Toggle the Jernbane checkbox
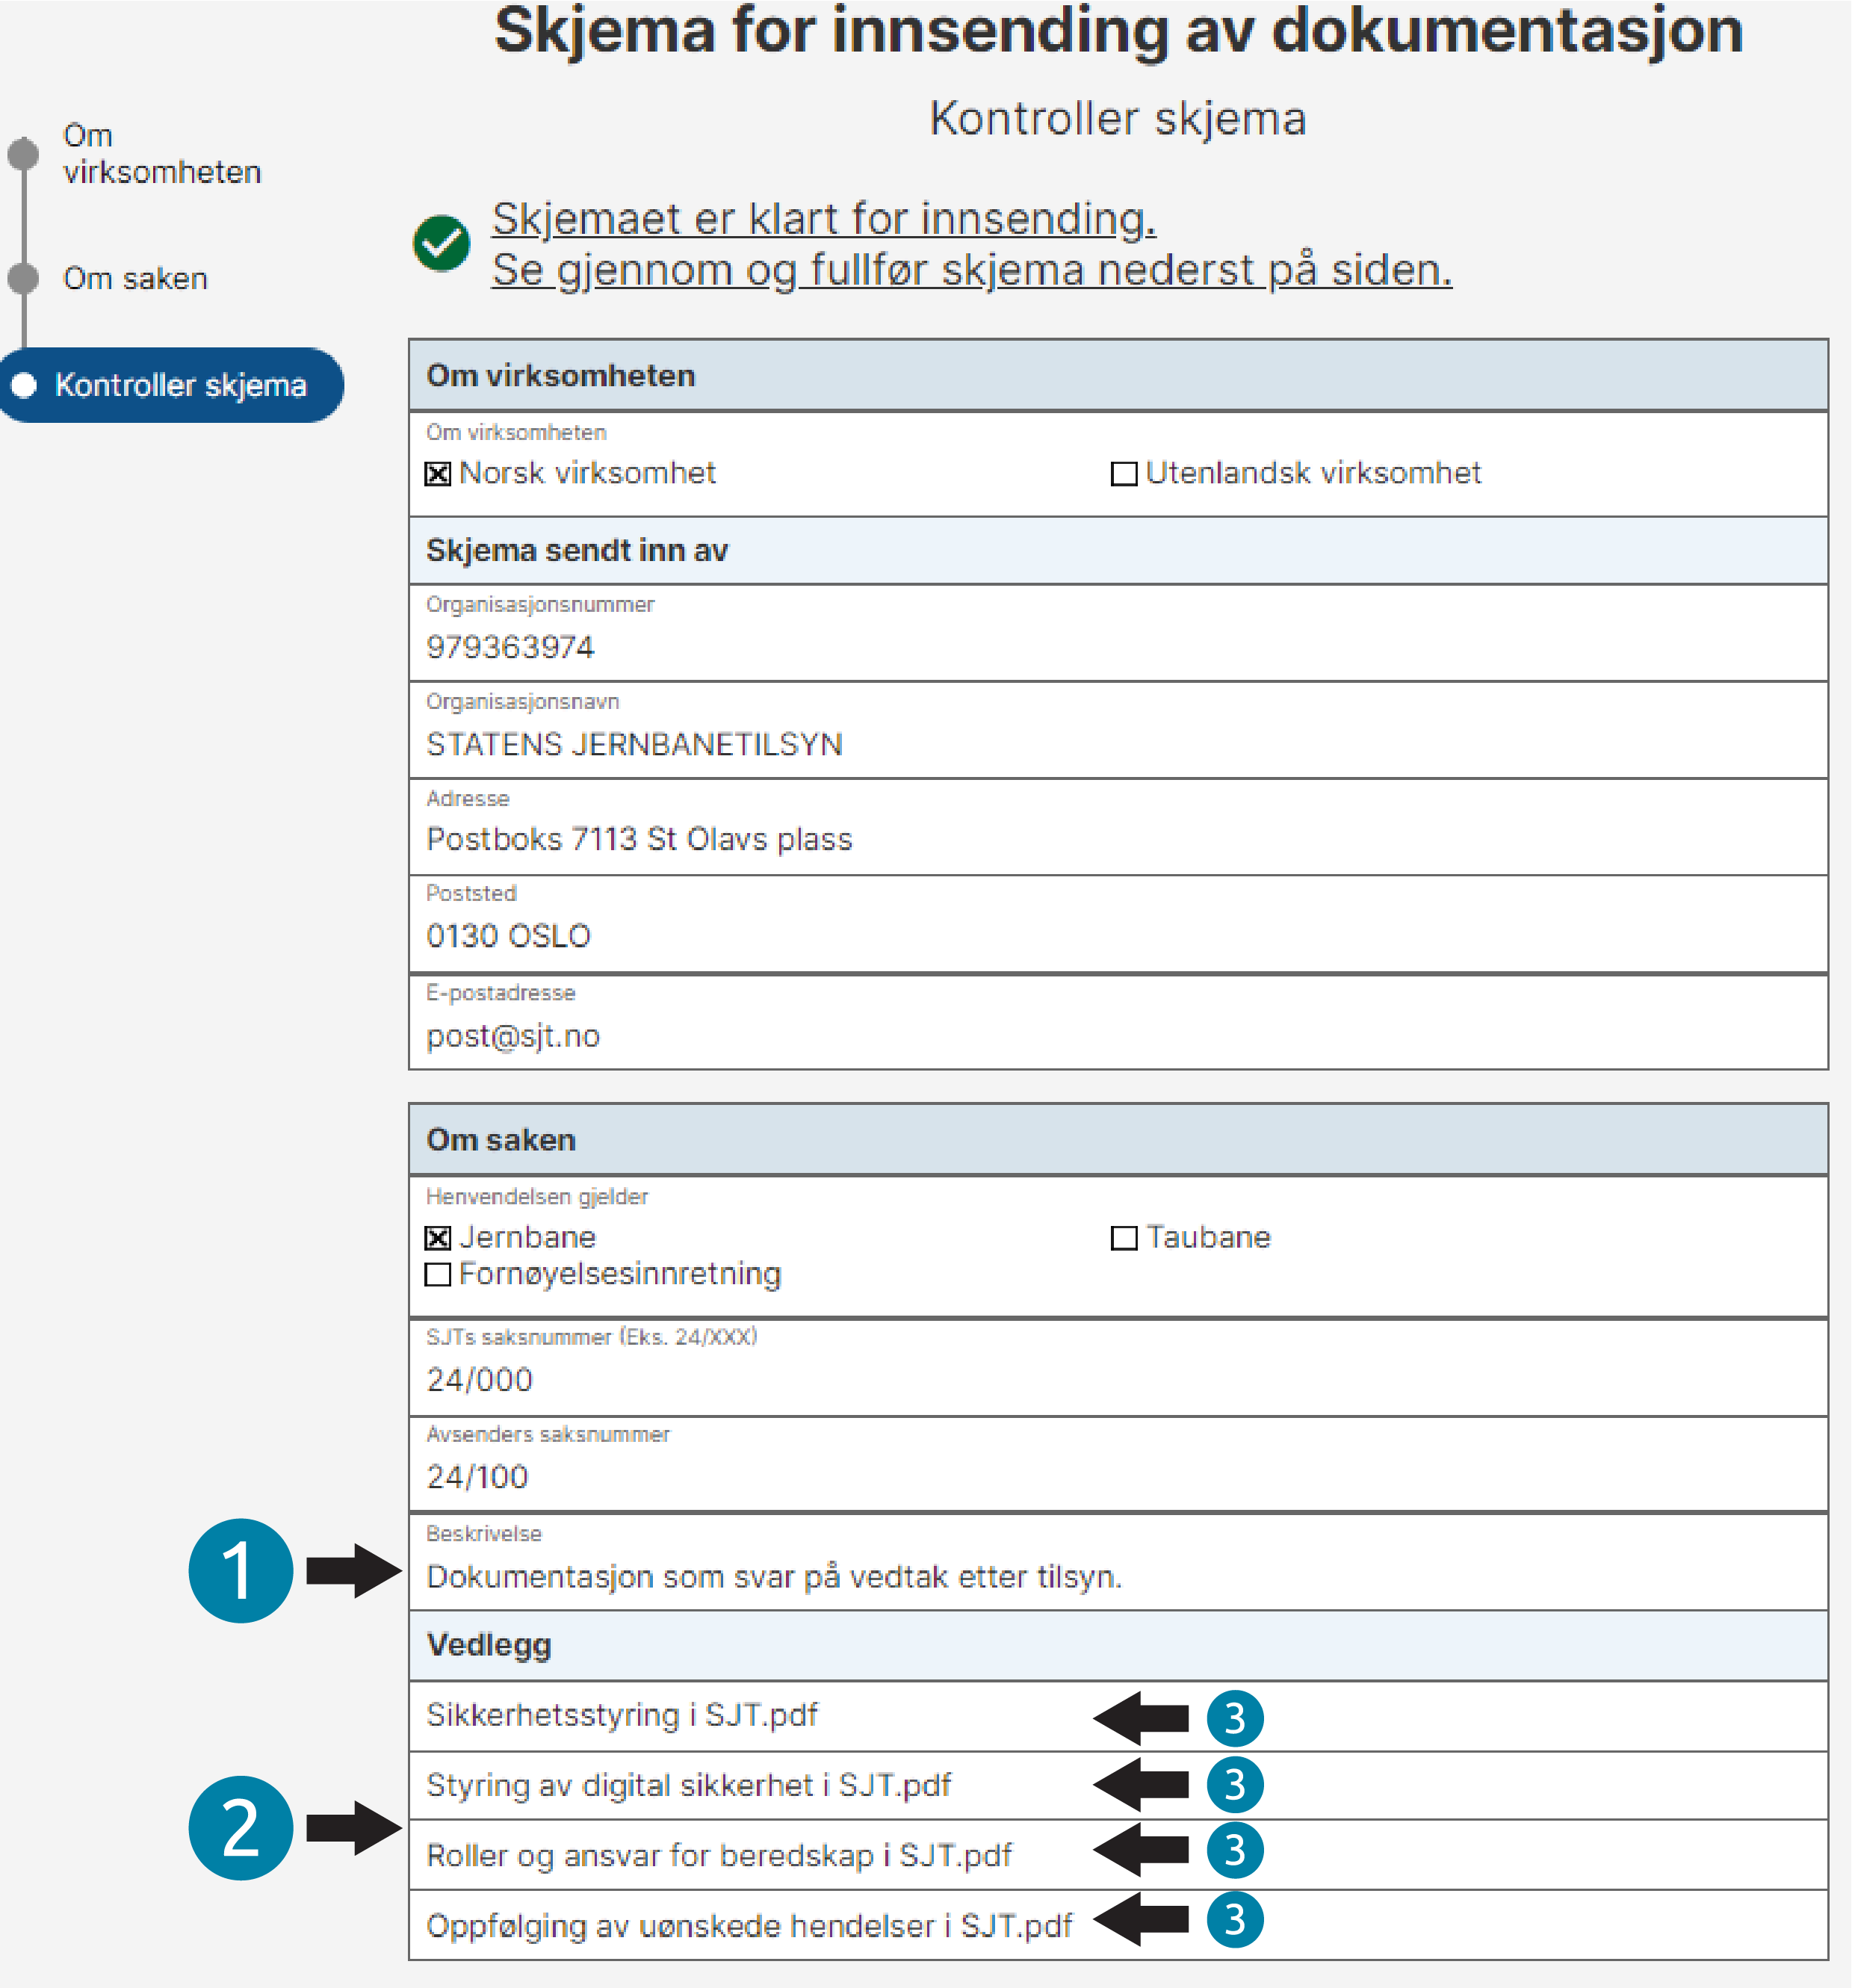The image size is (1852, 1988). [437, 1238]
